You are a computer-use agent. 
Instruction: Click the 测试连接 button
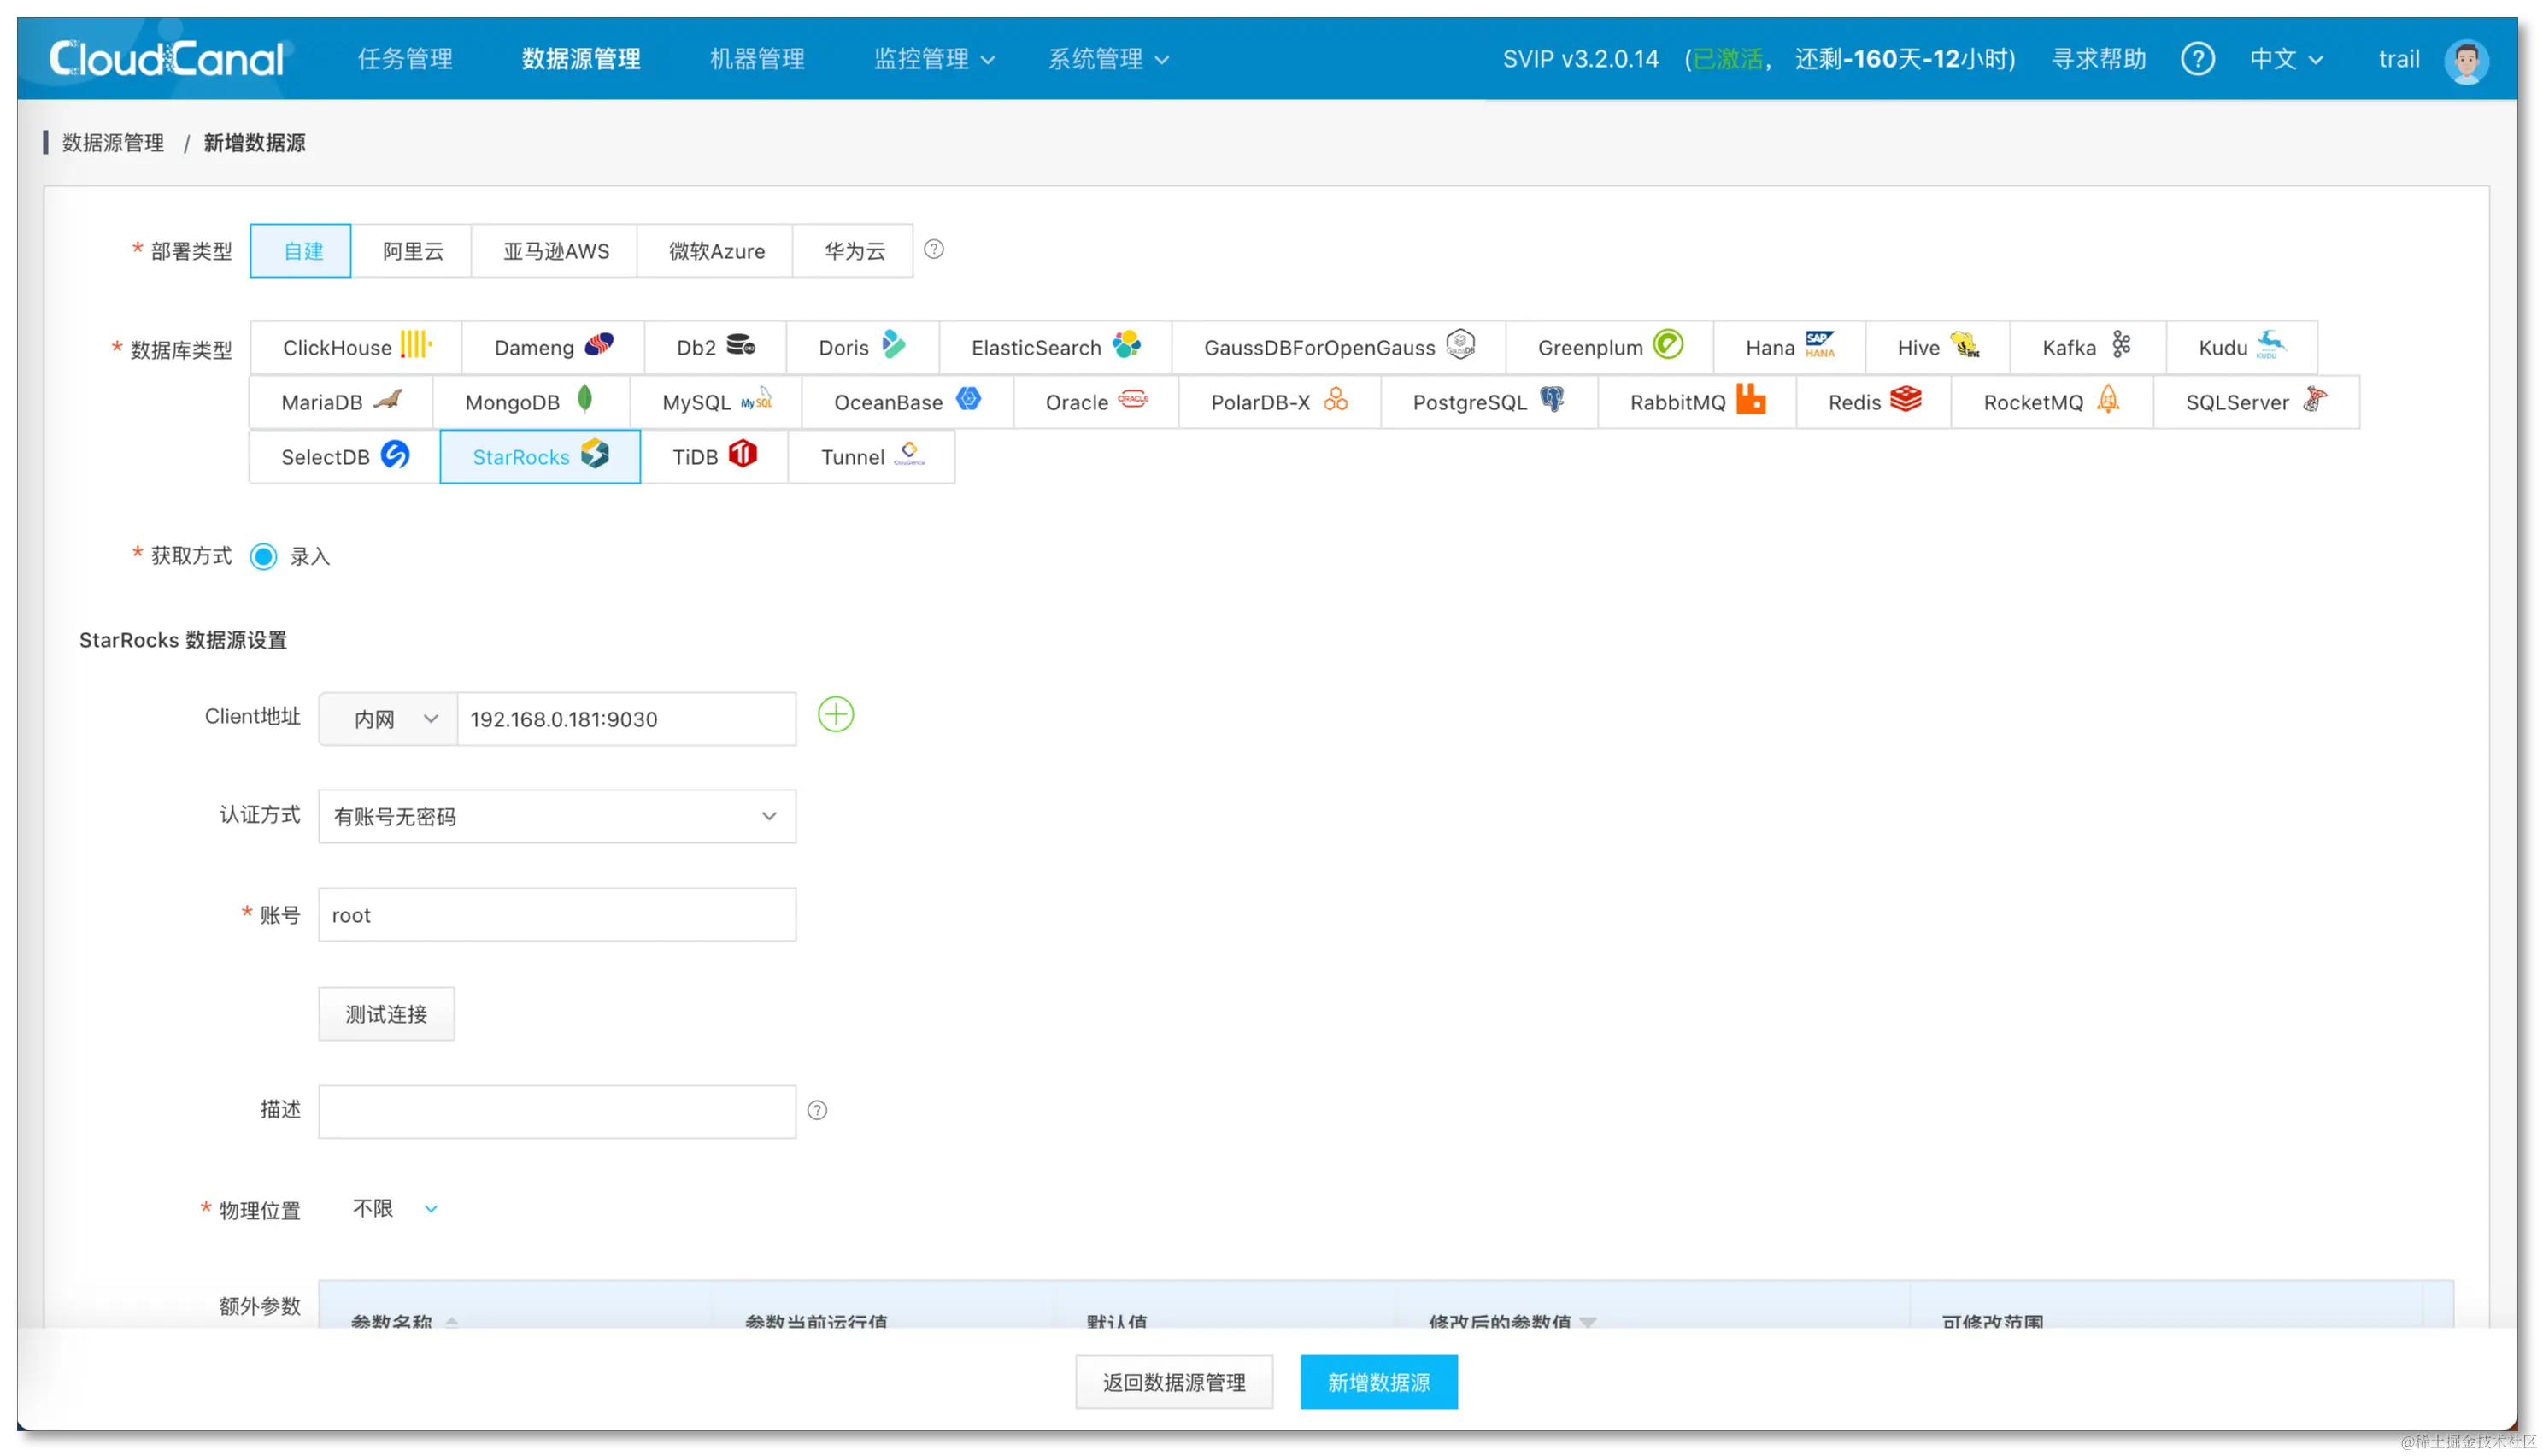pyautogui.click(x=386, y=1014)
